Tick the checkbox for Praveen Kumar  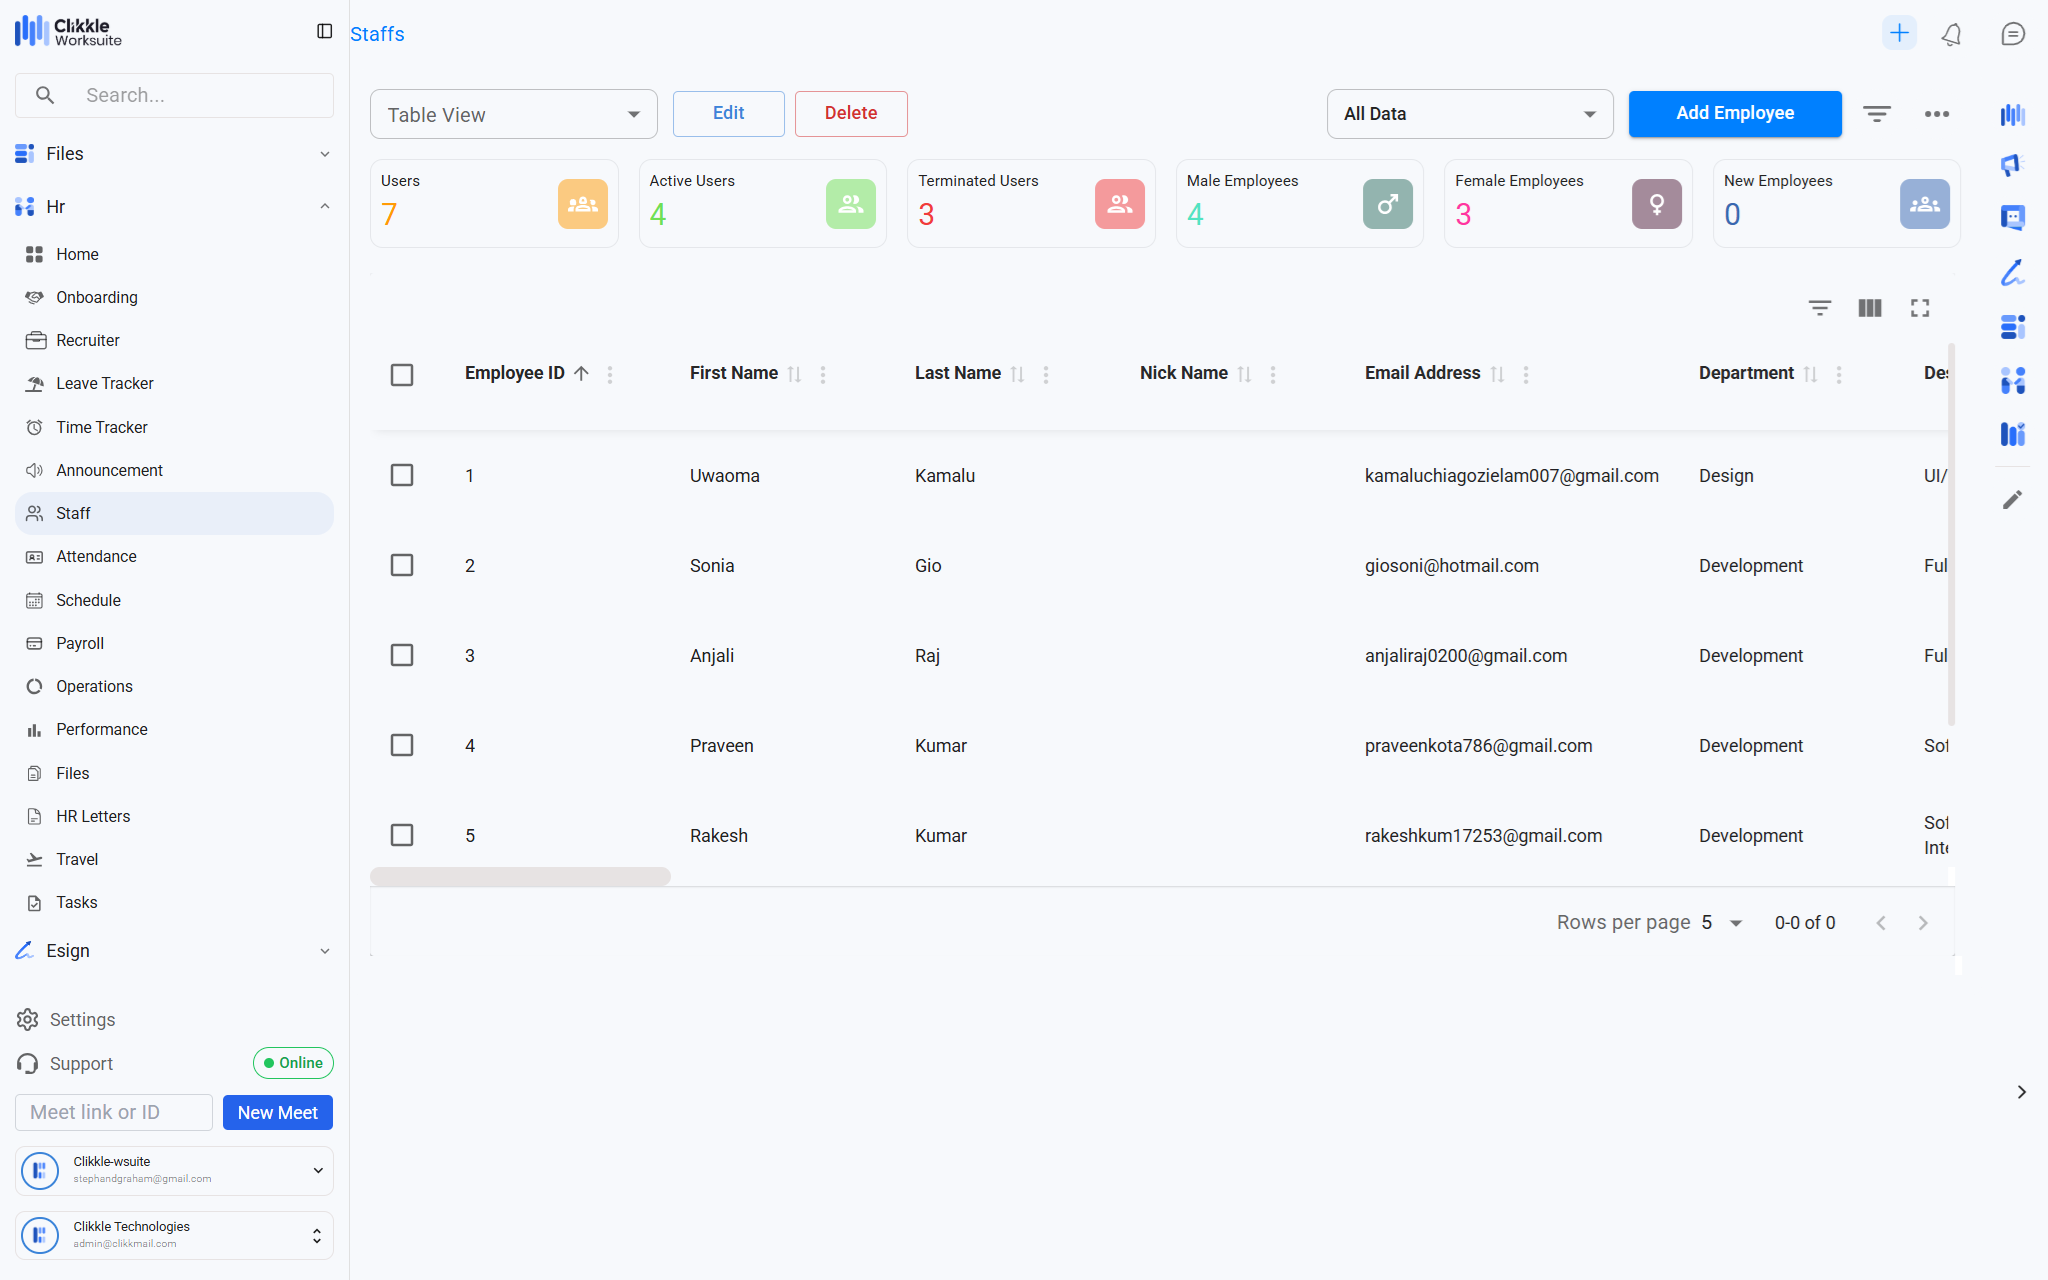tap(402, 745)
